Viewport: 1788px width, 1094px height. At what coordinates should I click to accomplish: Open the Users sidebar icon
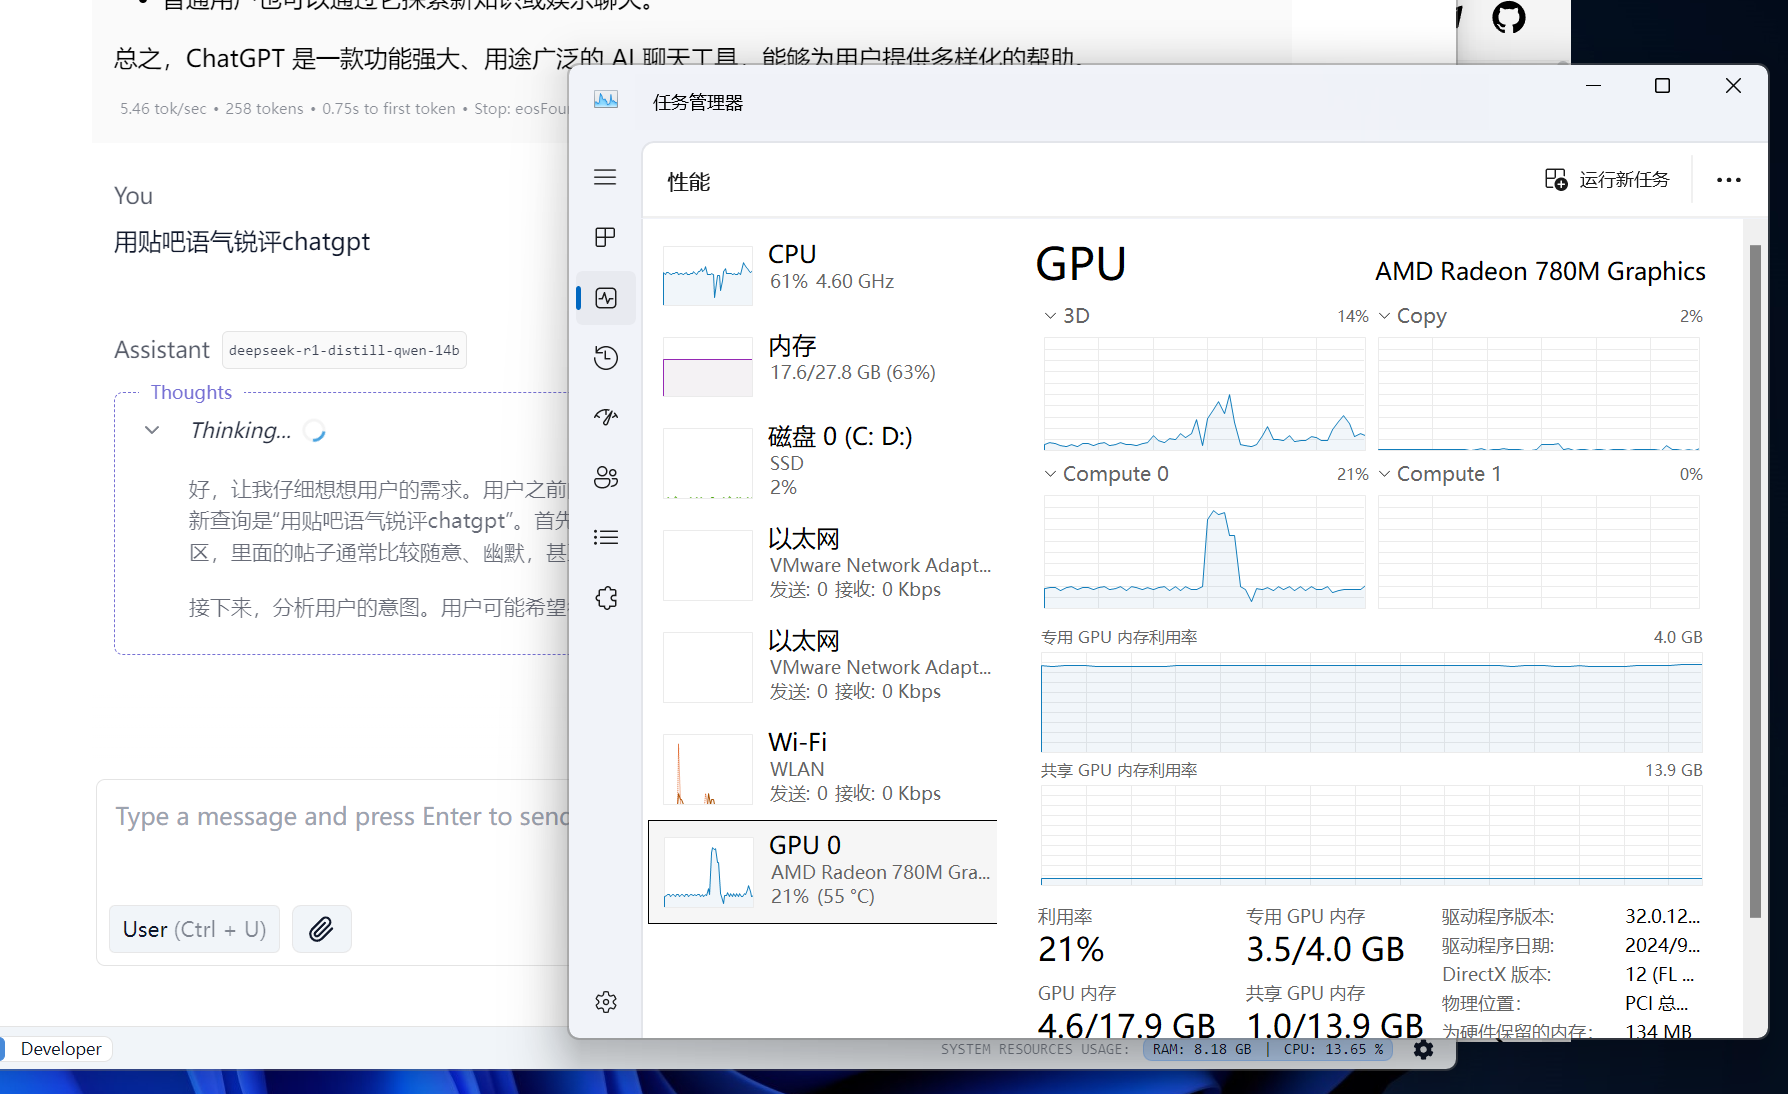tap(605, 478)
